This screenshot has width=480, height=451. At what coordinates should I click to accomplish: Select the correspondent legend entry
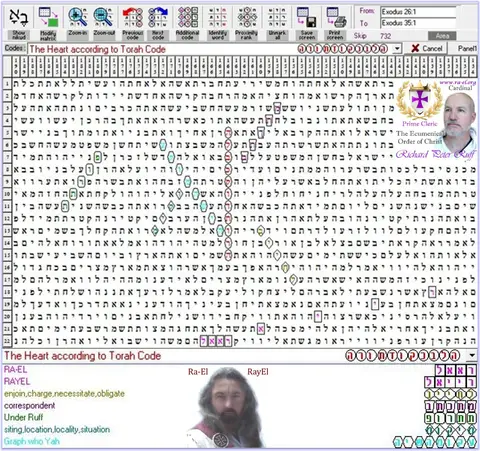click(30, 406)
